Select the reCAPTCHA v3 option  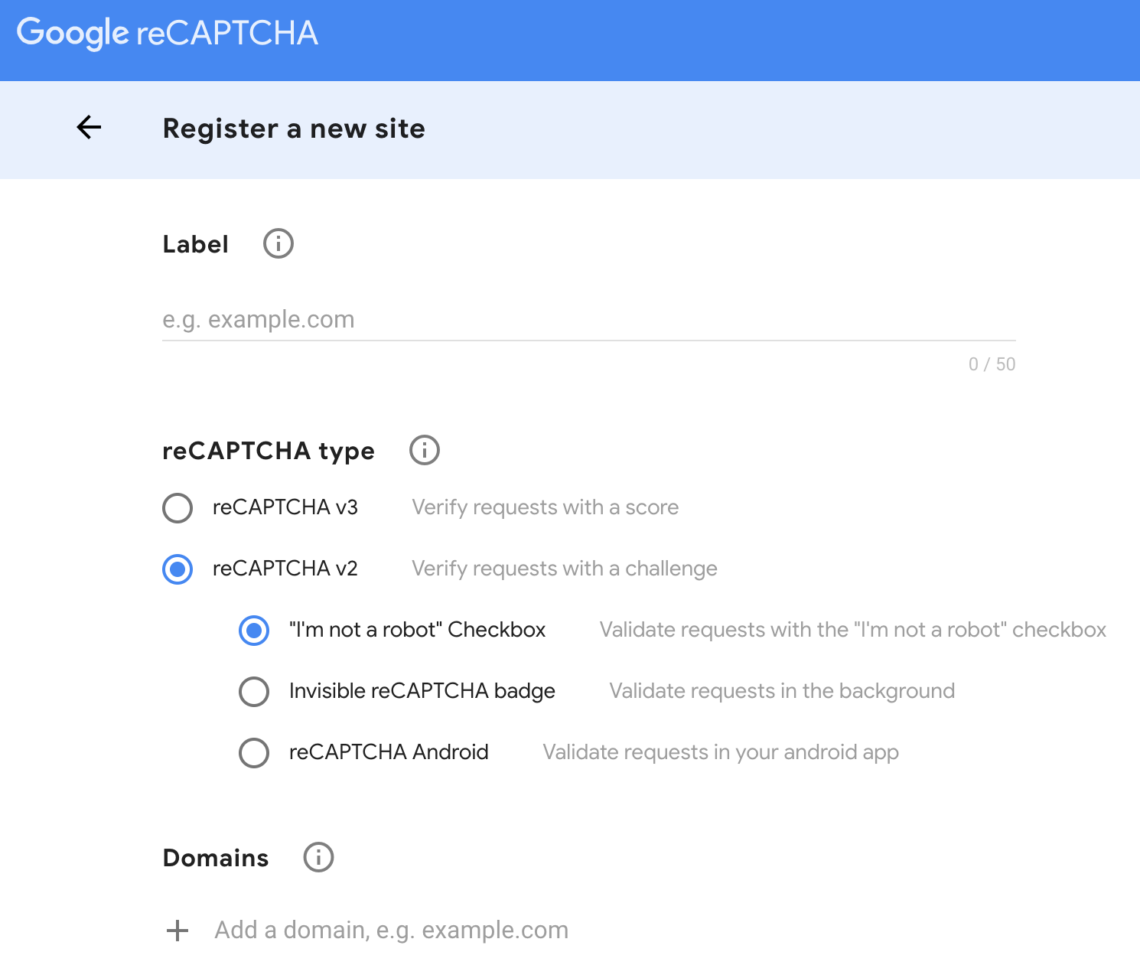point(177,508)
